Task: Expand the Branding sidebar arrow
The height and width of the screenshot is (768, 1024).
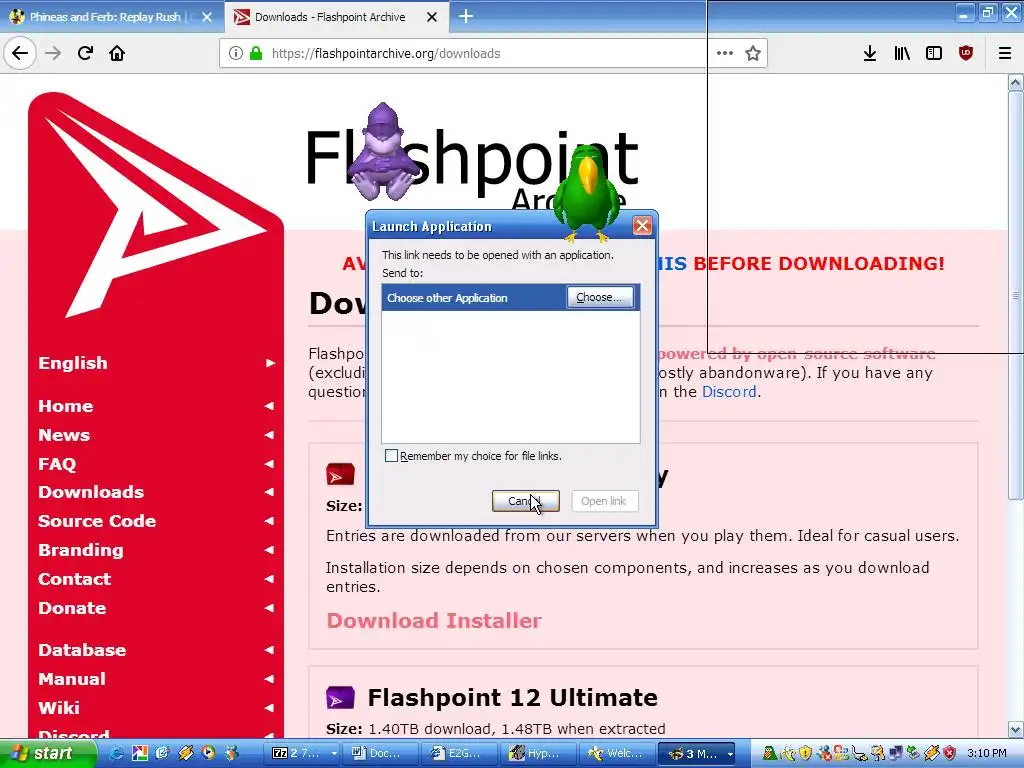Action: point(270,550)
